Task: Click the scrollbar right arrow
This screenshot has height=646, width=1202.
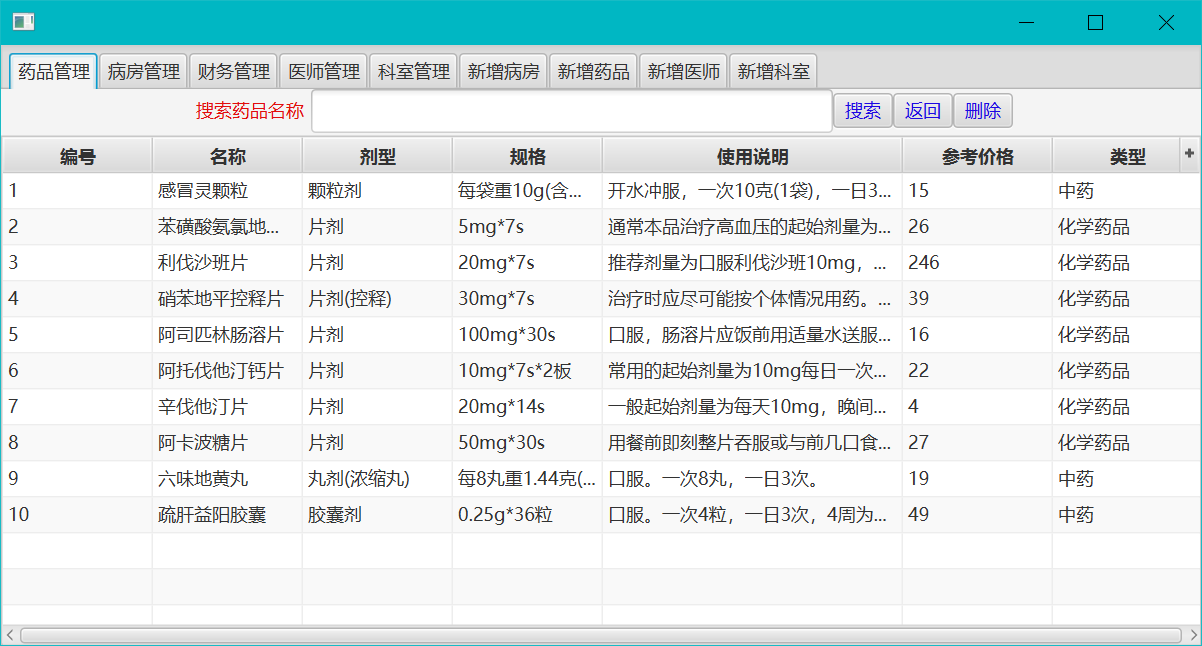Action: [1191, 635]
